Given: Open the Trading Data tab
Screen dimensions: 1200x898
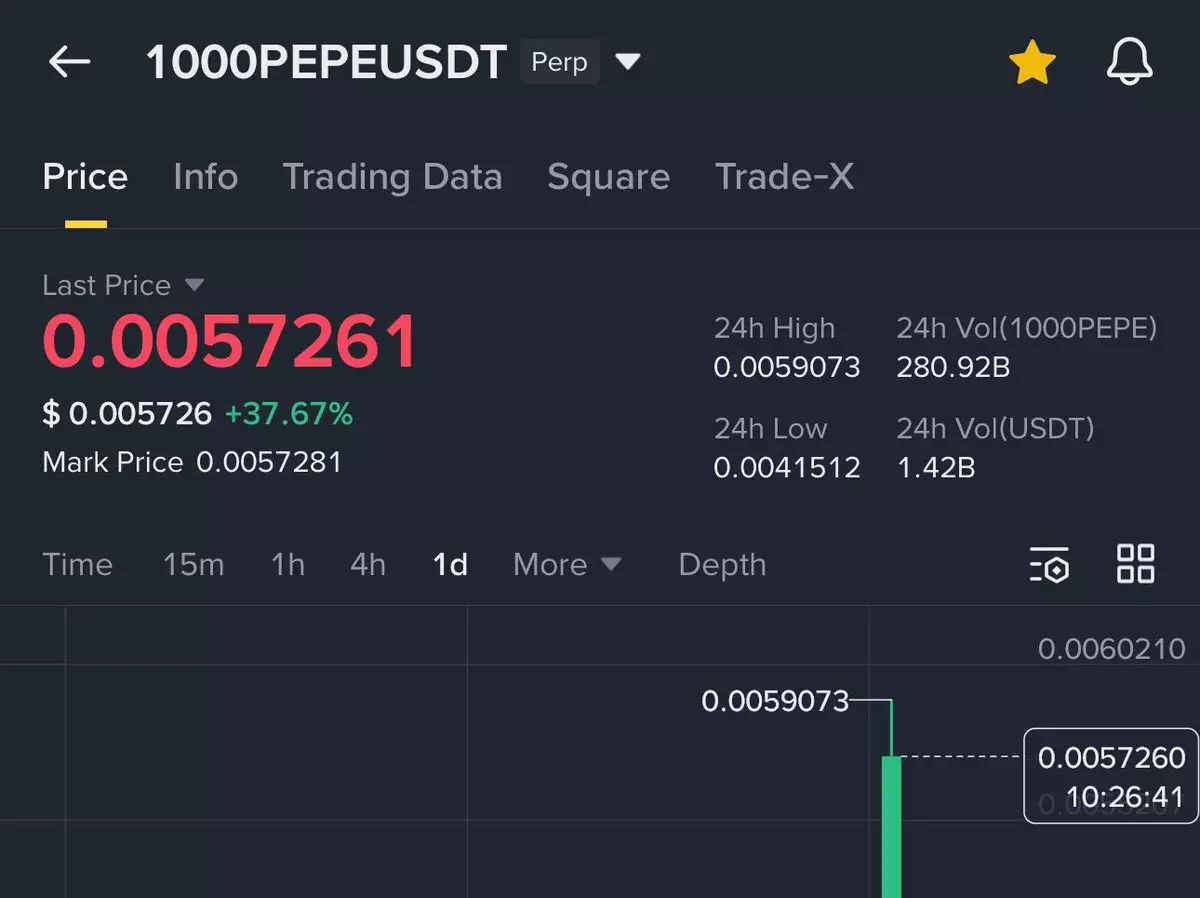Looking at the screenshot, I should (392, 177).
